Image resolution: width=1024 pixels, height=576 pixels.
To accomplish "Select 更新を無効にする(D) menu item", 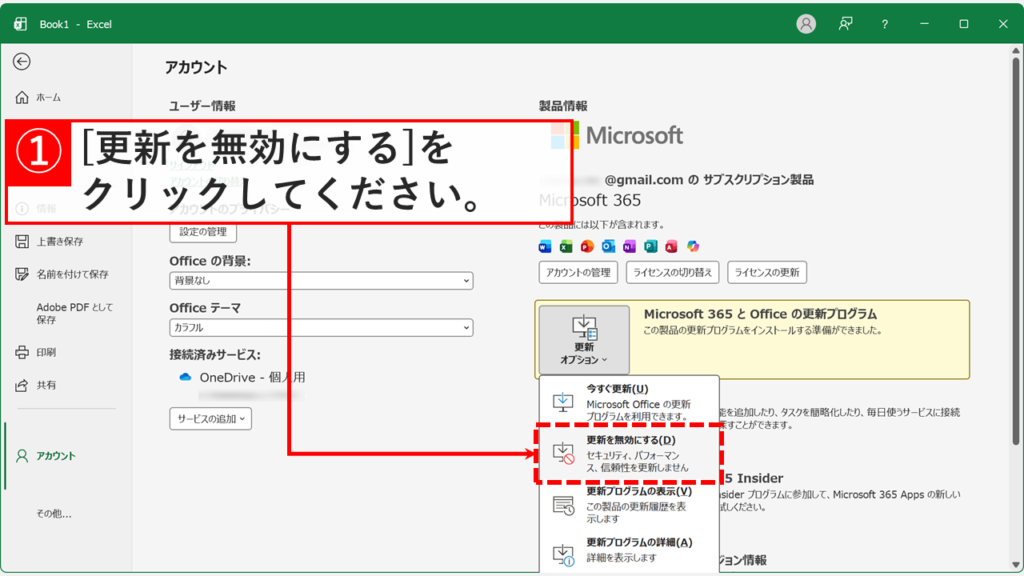I will 629,453.
